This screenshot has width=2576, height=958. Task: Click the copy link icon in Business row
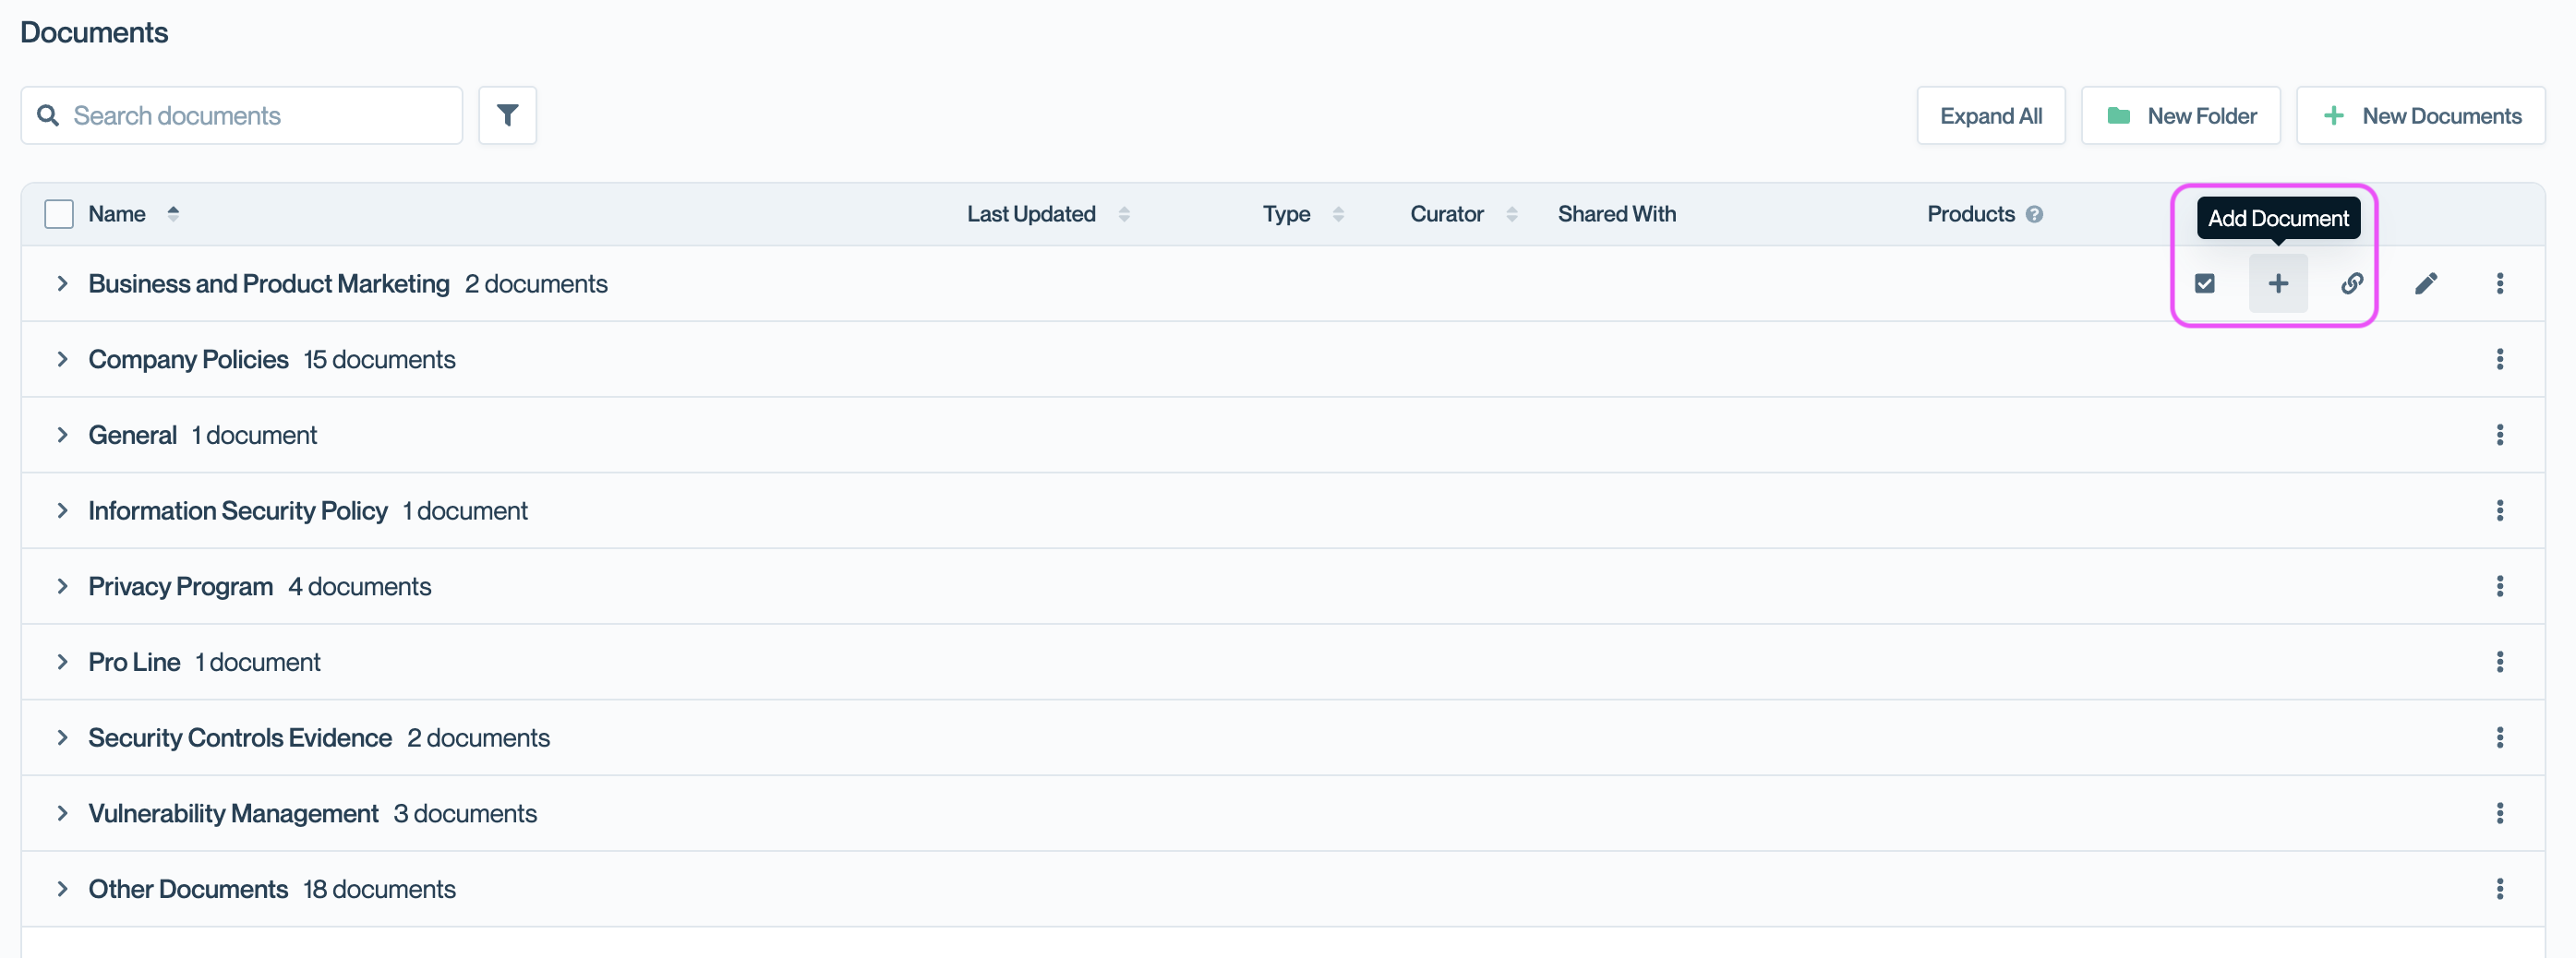pyautogui.click(x=2352, y=283)
